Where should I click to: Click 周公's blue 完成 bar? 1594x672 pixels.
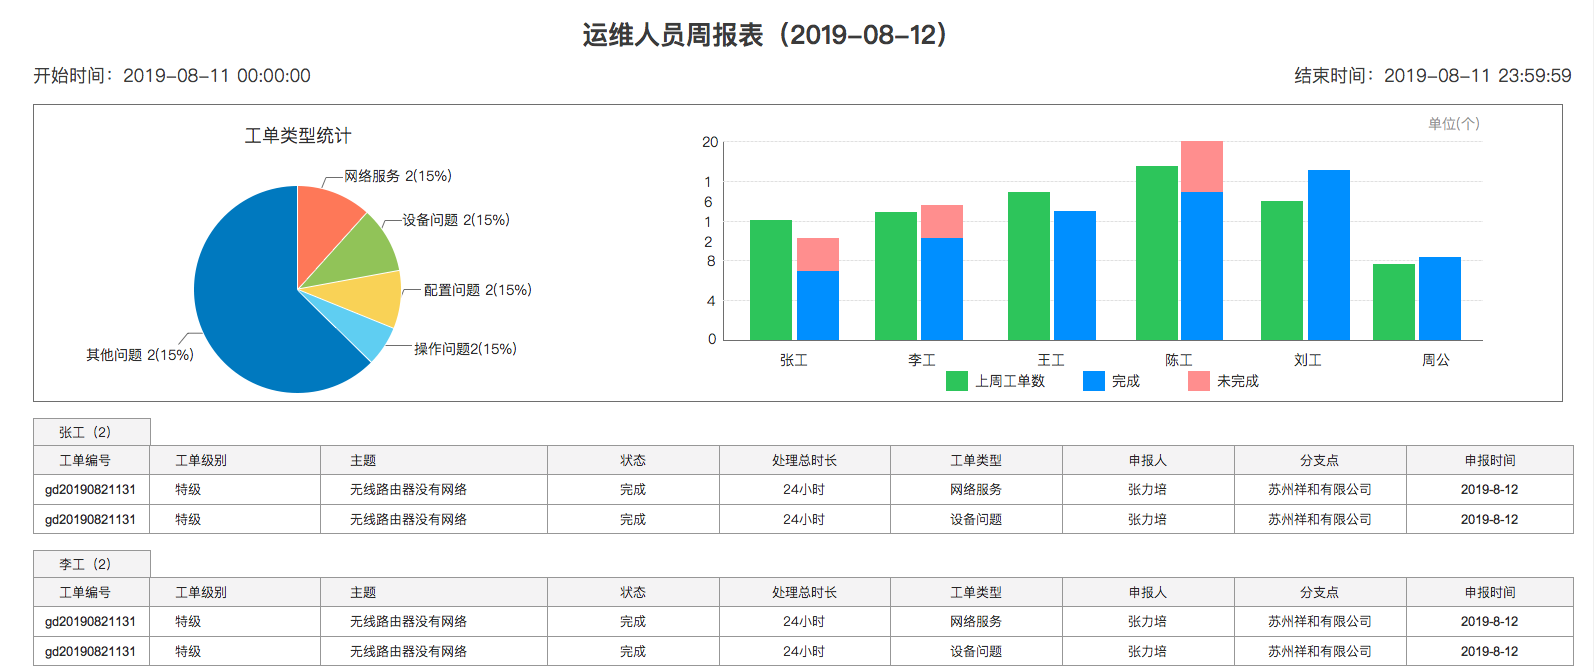click(1440, 298)
